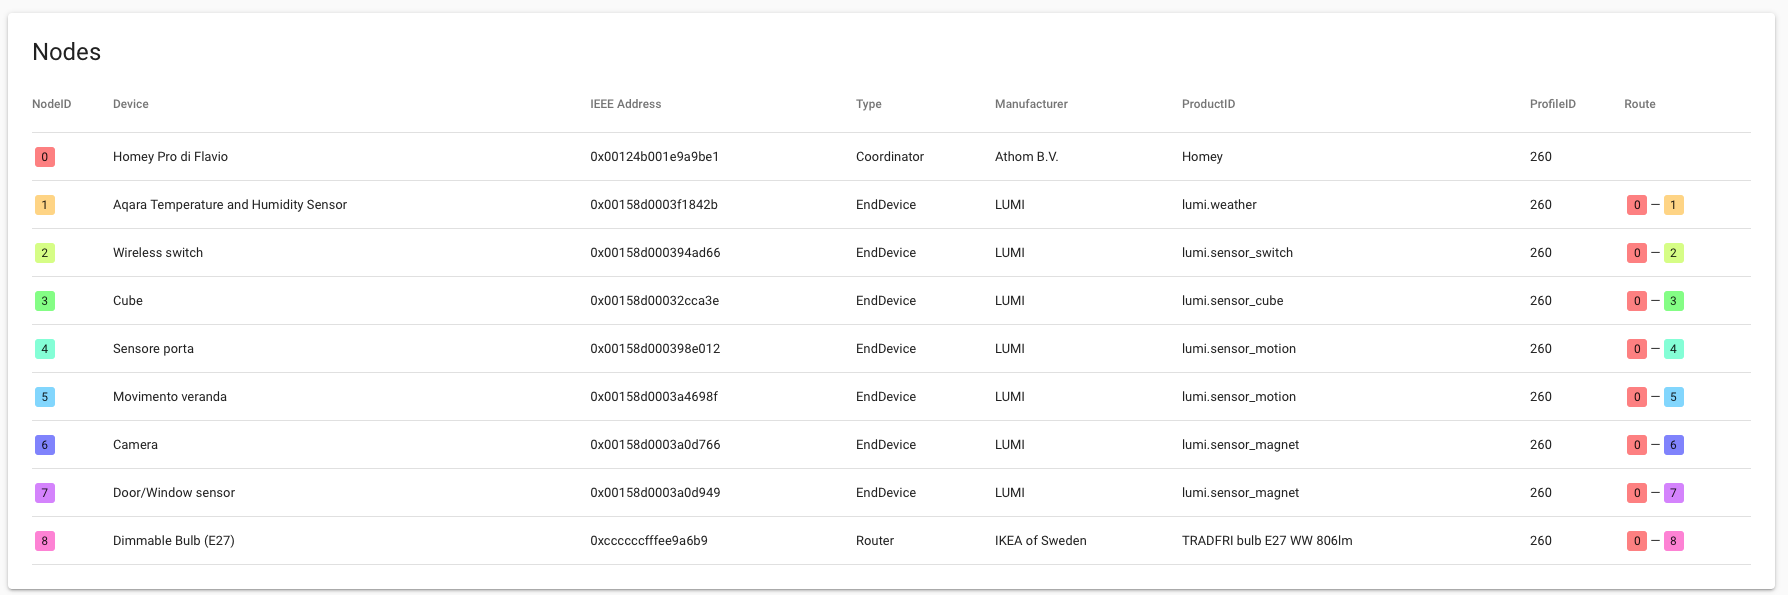
Task: Click the red NodeID badge 0 for Homey Pro
Action: point(44,157)
